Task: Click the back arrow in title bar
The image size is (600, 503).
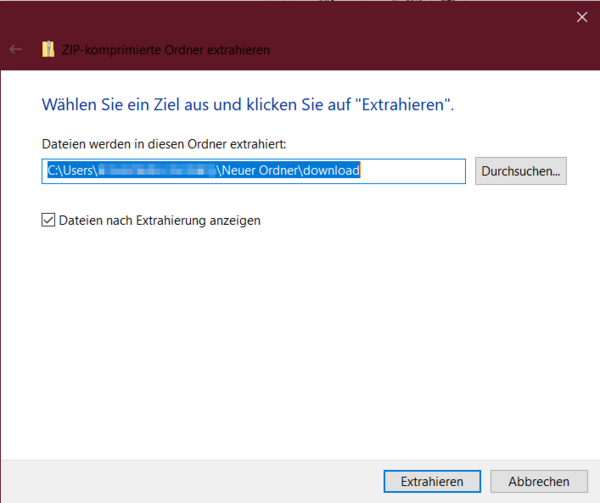Action: pyautogui.click(x=16, y=49)
